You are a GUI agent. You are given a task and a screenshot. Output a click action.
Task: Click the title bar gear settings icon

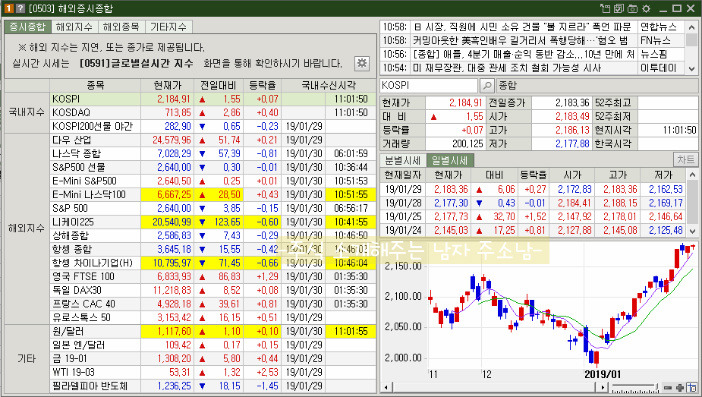[646, 8]
